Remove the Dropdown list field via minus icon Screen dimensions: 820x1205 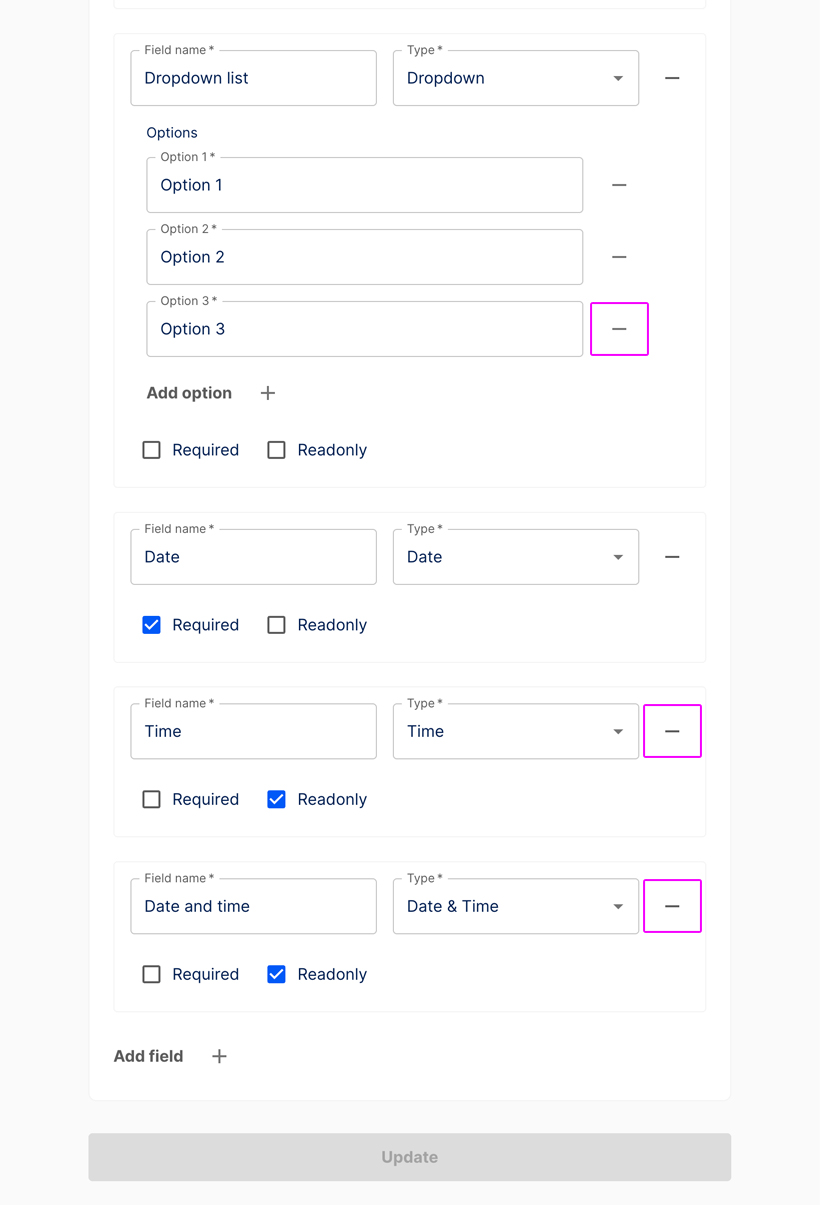[671, 77]
